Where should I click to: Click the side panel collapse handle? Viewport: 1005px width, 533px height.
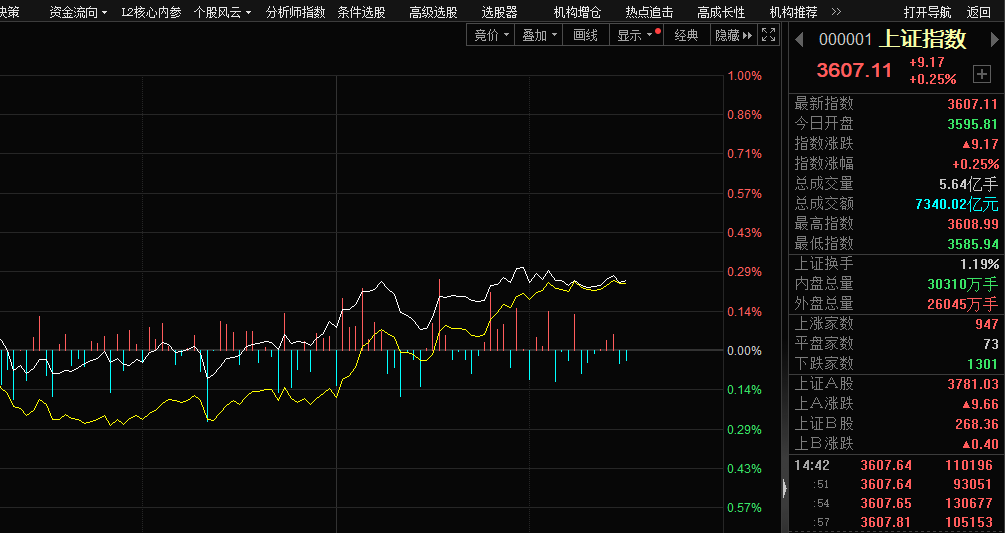[x=785, y=490]
